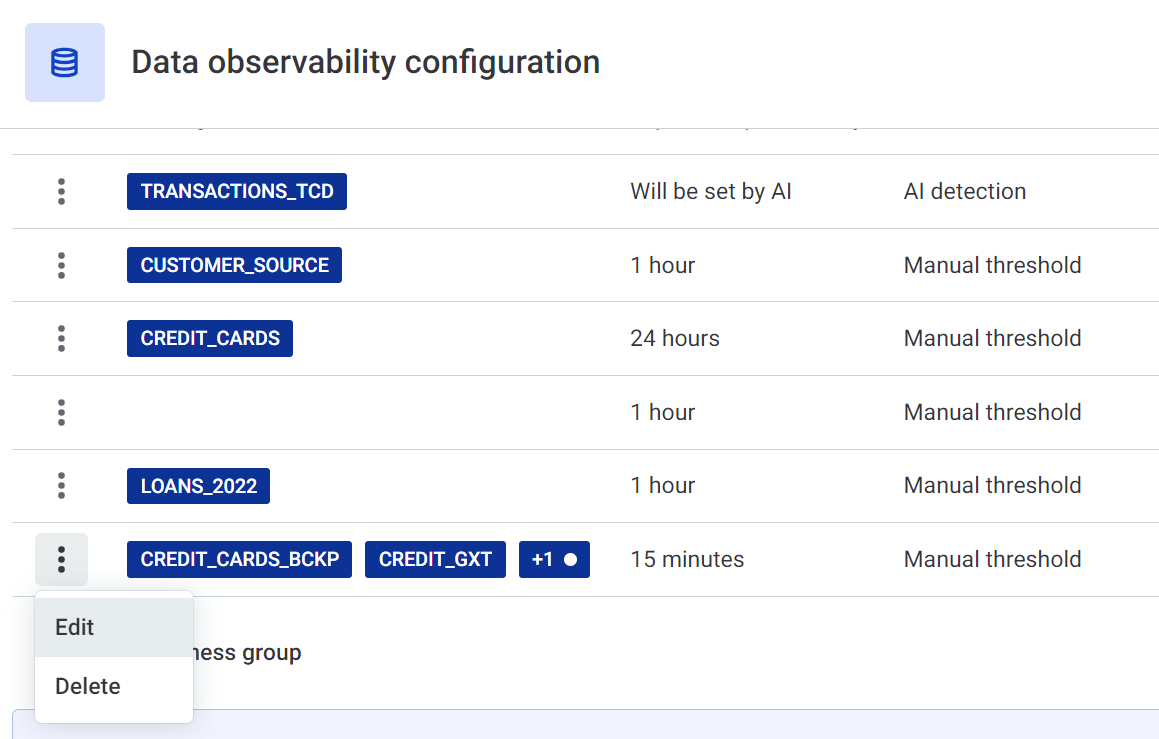
Task: Open three-dot menu for TRANSACTIONS_TCD row
Action: [x=61, y=191]
